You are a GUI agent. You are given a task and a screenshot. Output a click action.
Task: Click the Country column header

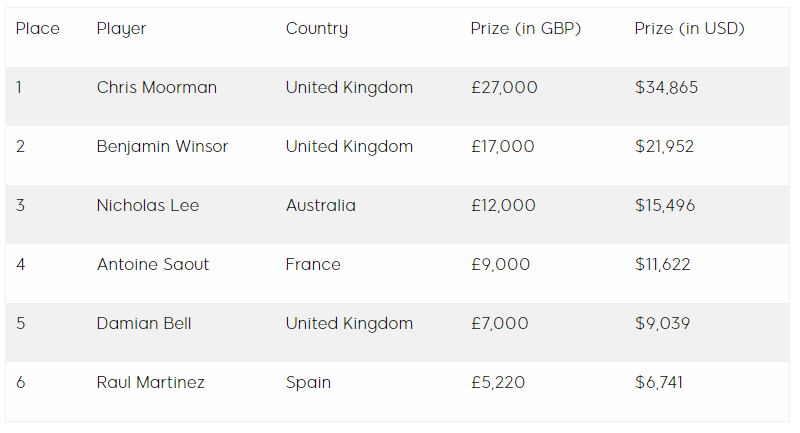tap(316, 29)
